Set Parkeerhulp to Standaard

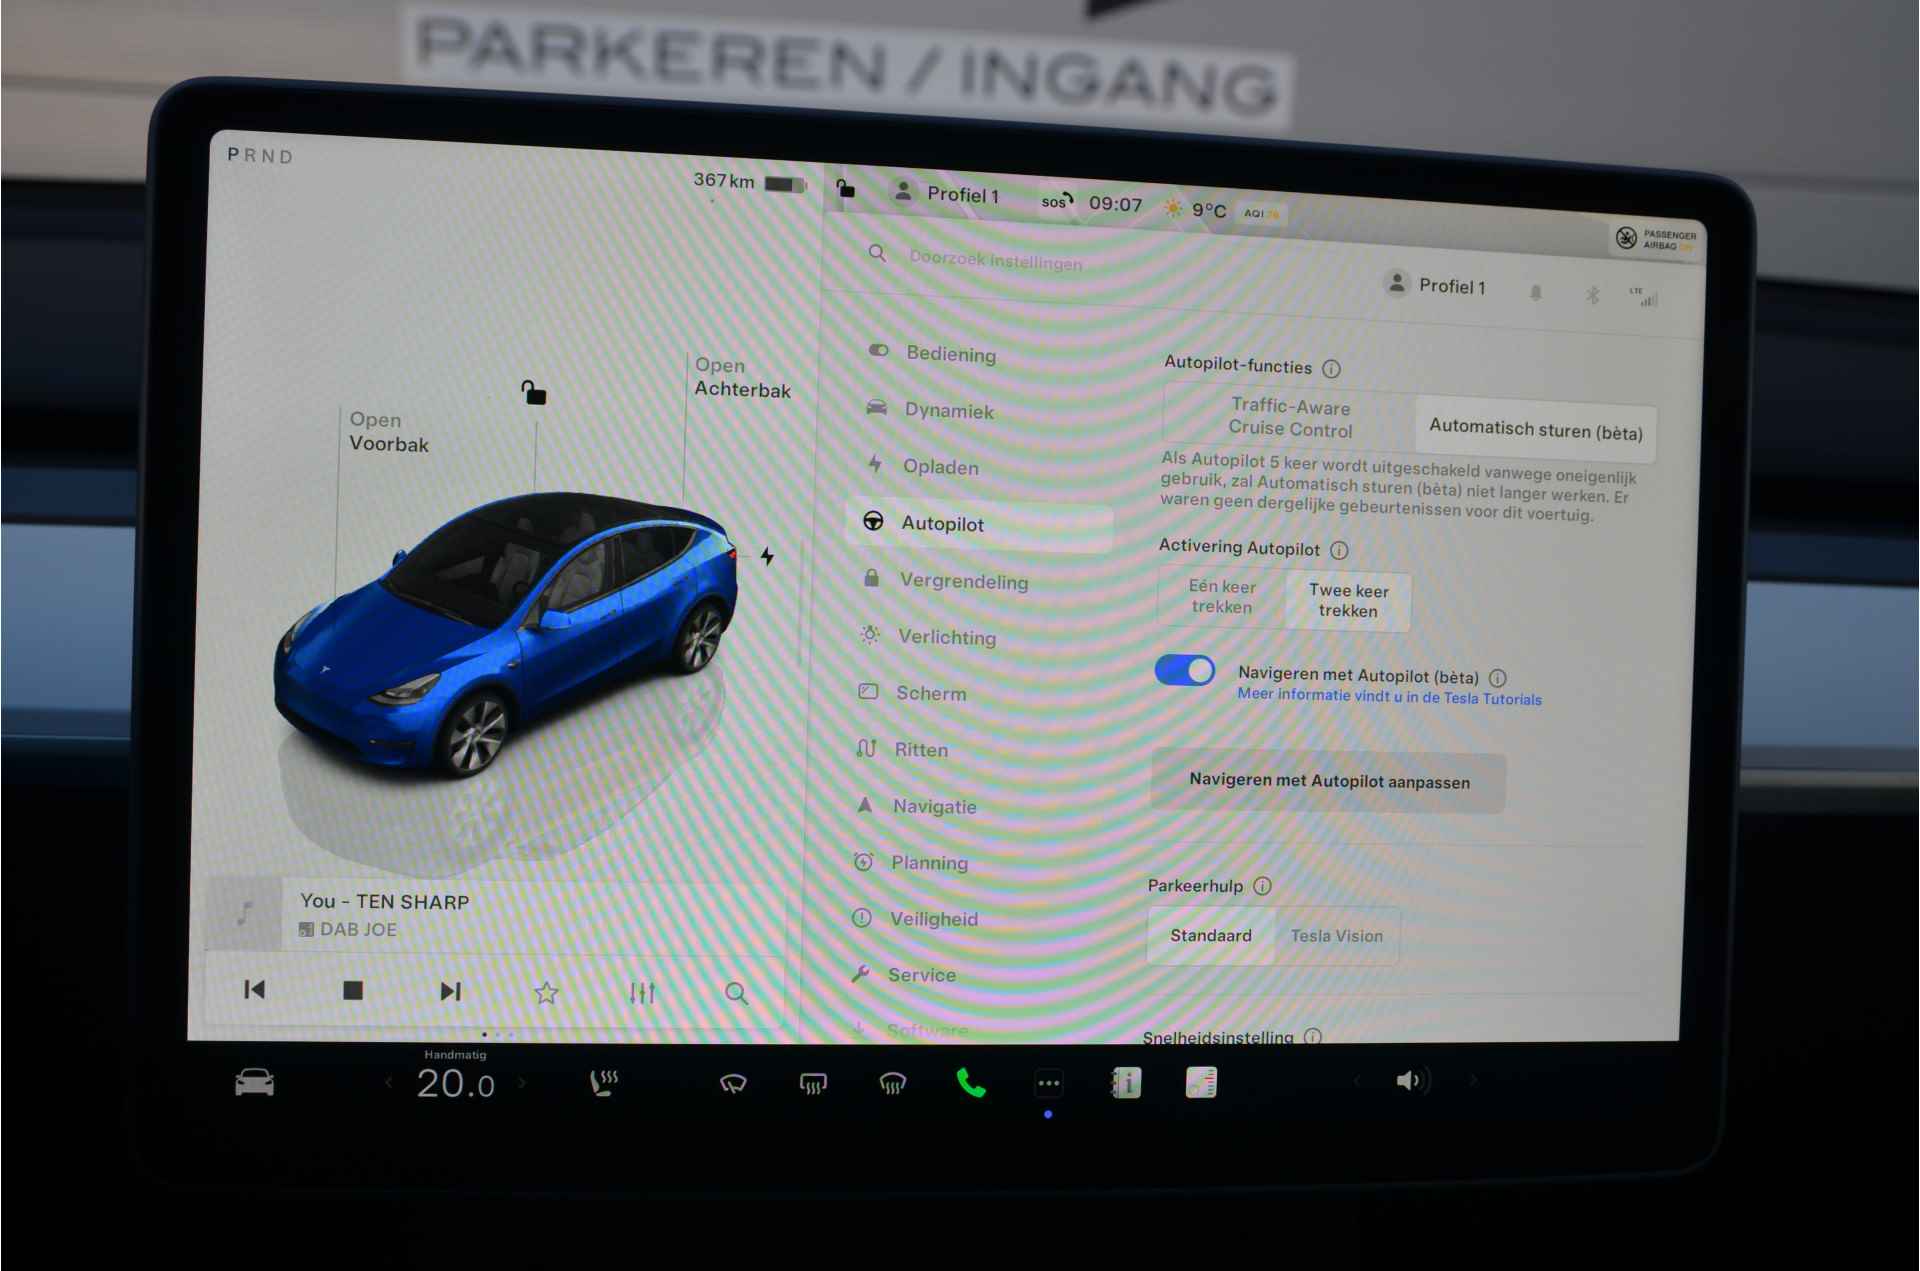click(1211, 935)
